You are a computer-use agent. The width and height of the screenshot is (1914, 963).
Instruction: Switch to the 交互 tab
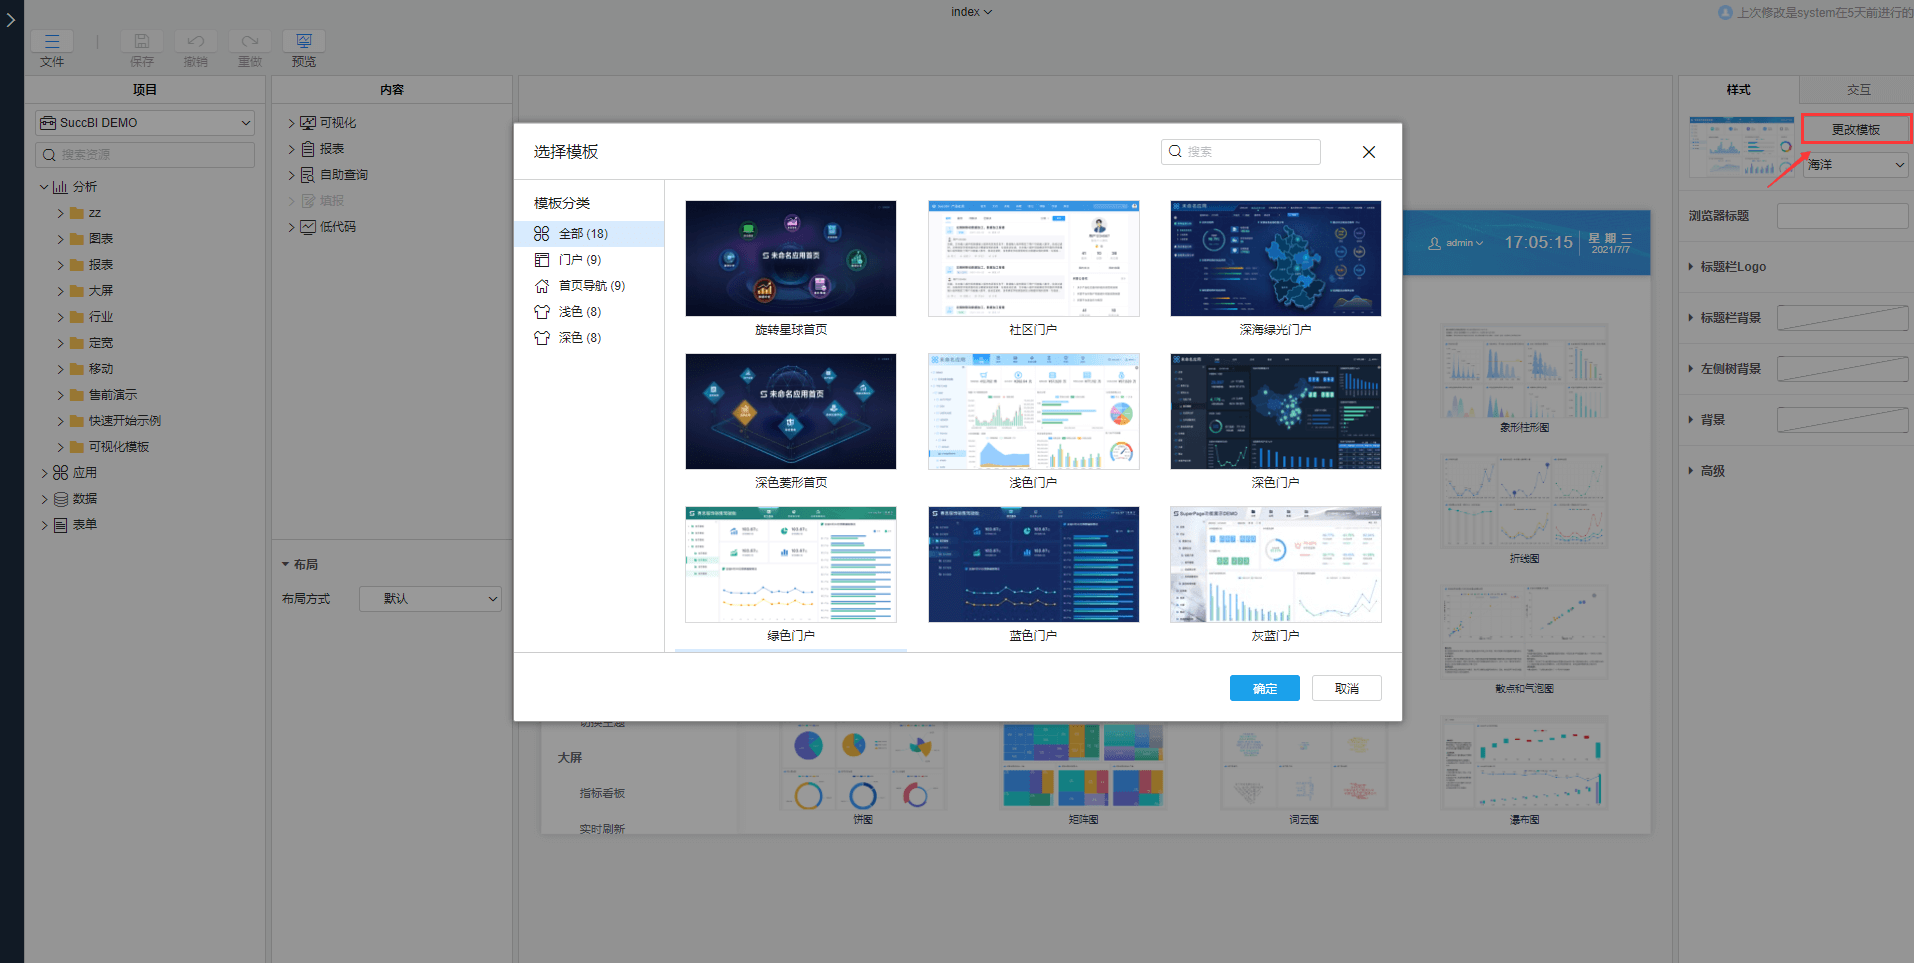[1857, 90]
